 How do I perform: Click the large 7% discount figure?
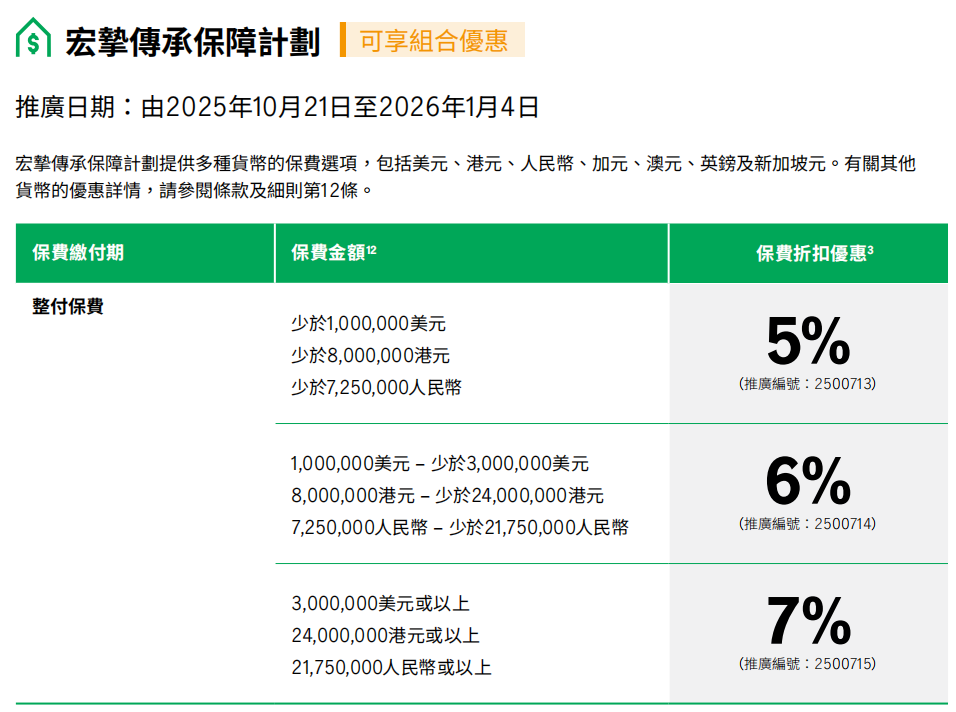pyautogui.click(x=808, y=623)
